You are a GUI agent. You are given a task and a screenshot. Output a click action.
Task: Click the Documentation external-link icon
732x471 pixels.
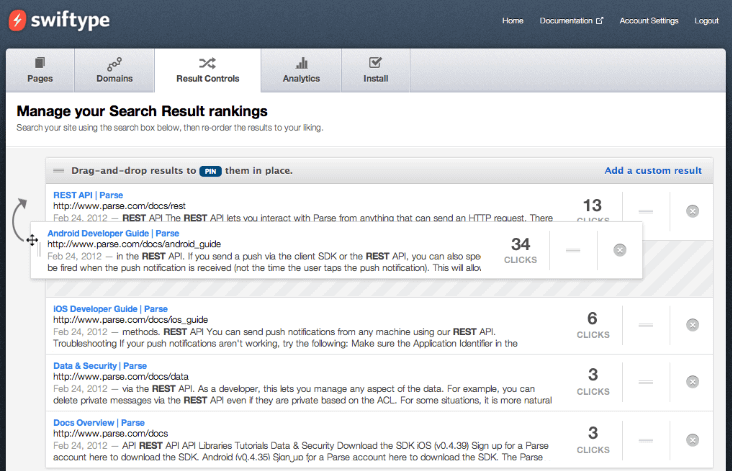tap(599, 21)
